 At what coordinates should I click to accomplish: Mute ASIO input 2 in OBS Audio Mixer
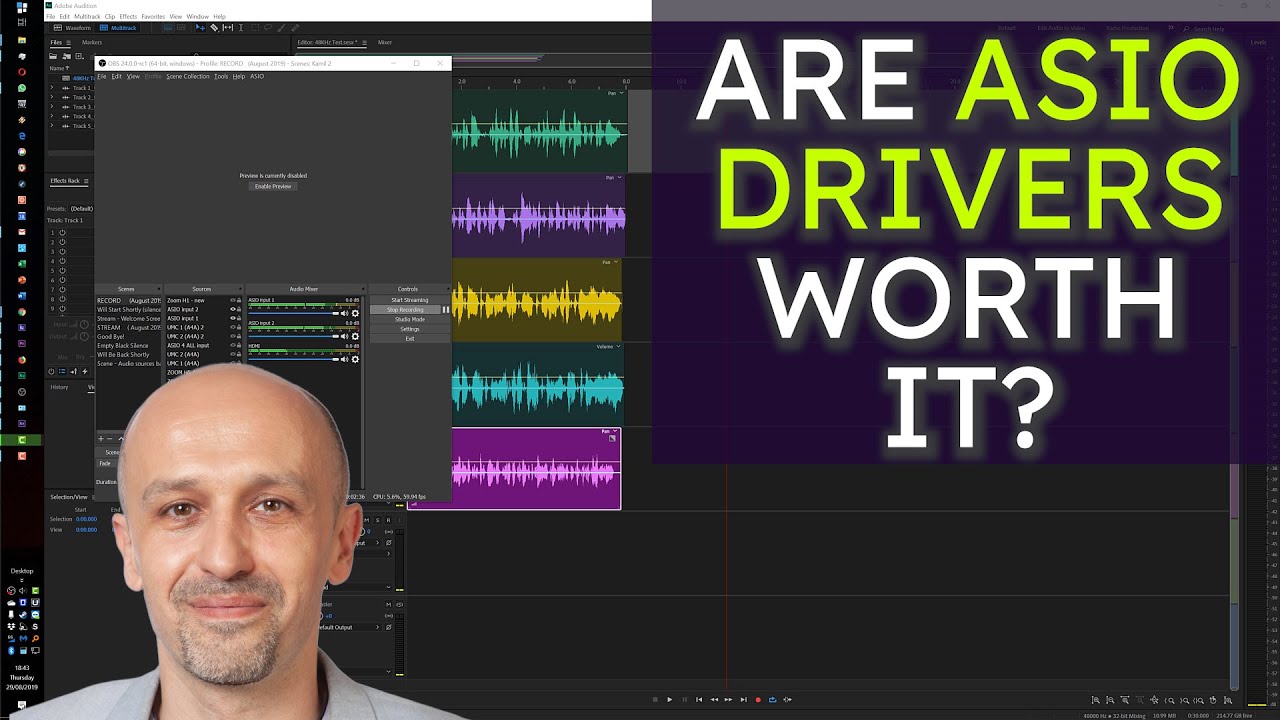[344, 336]
